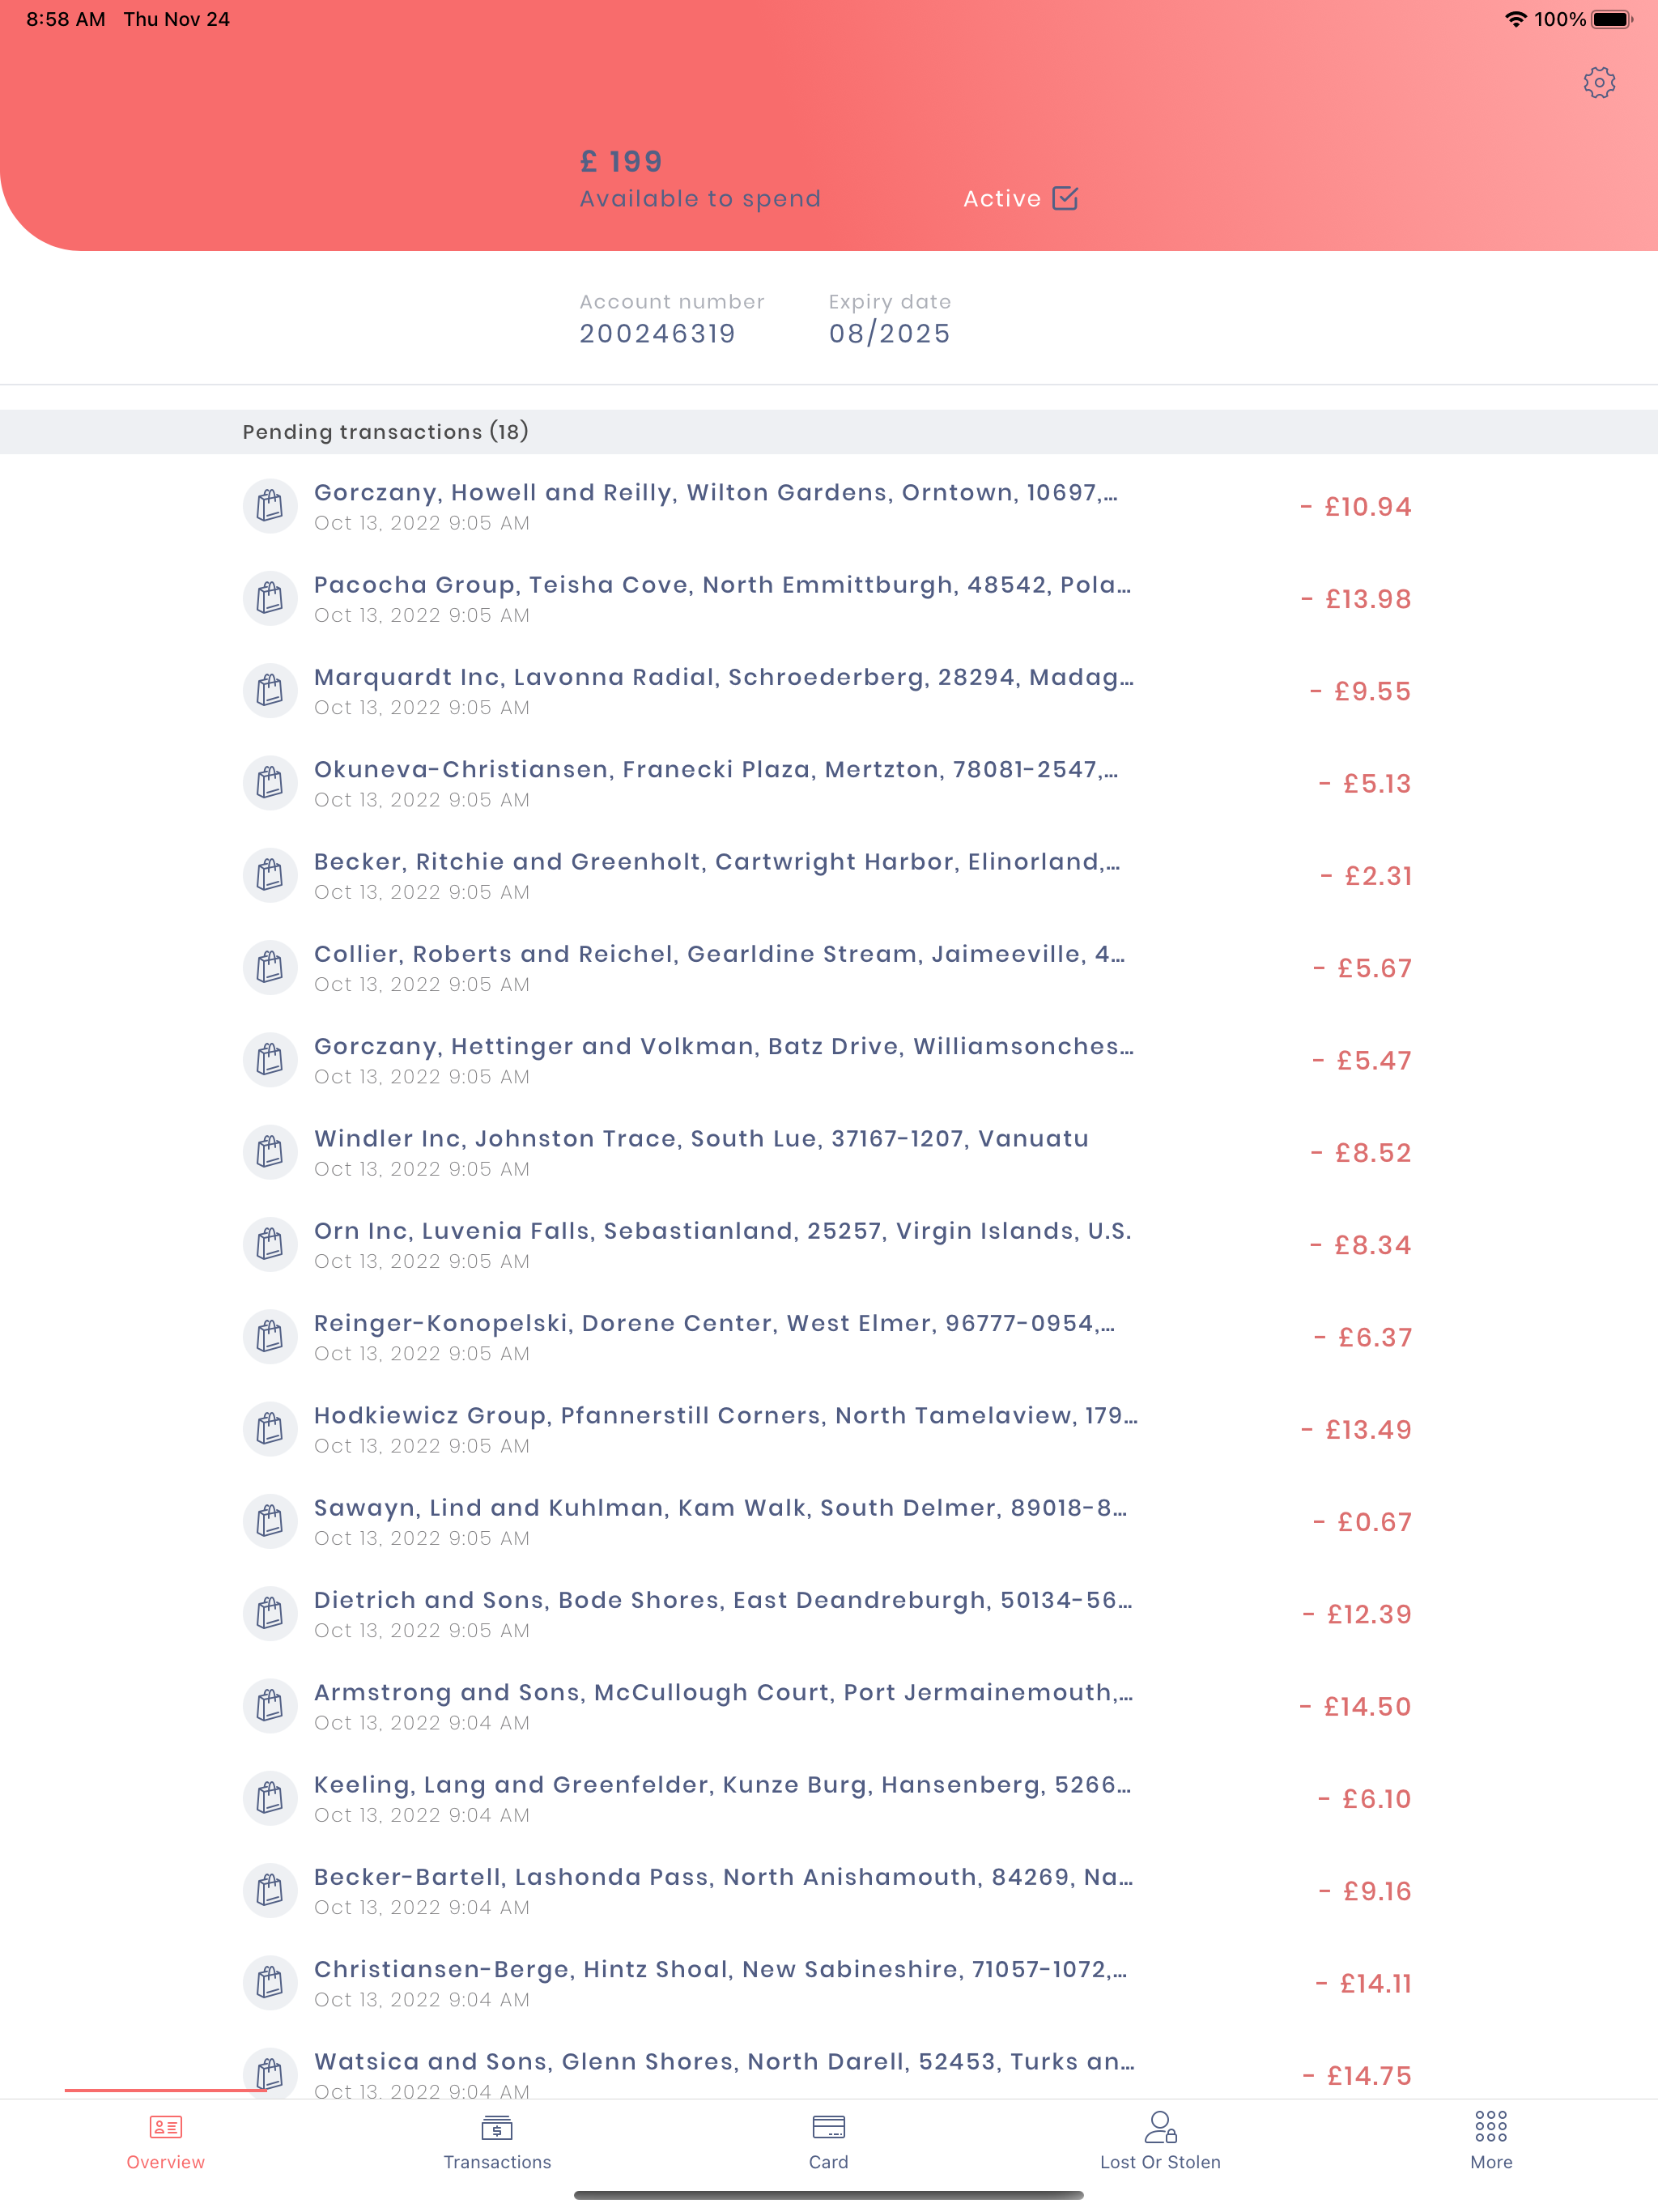Image resolution: width=1658 pixels, height=2212 pixels.
Task: Tap the expiry date 08/2025
Action: [x=890, y=334]
